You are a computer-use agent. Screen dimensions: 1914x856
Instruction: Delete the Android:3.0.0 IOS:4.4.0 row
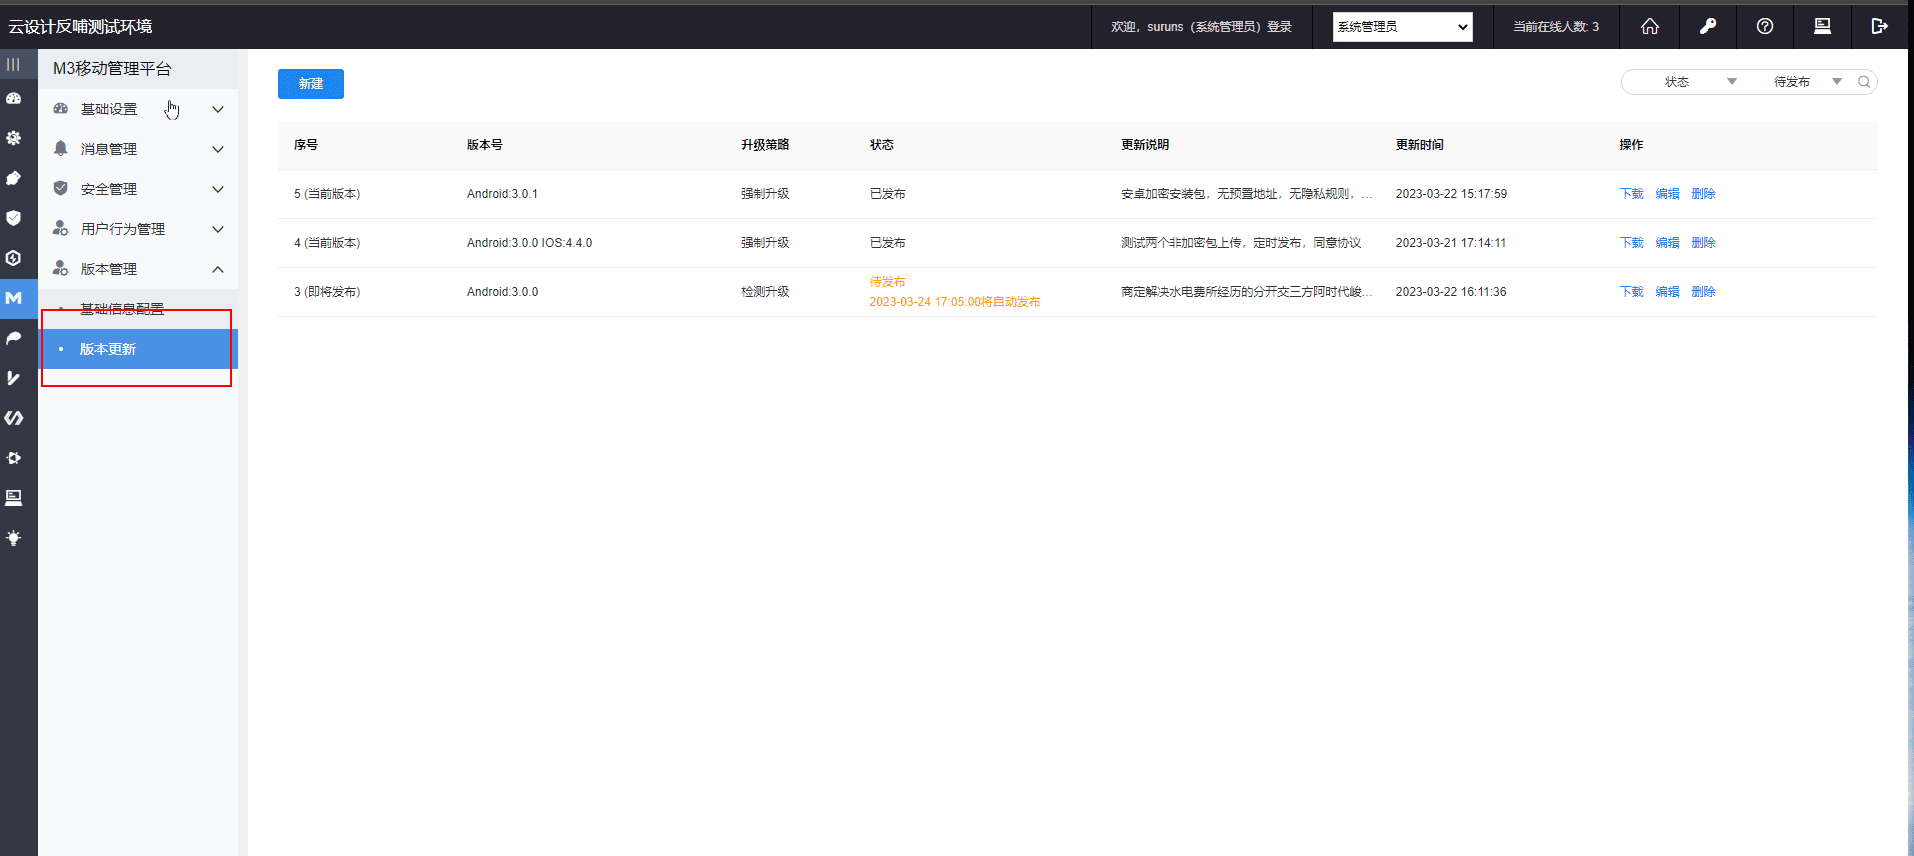click(1703, 243)
